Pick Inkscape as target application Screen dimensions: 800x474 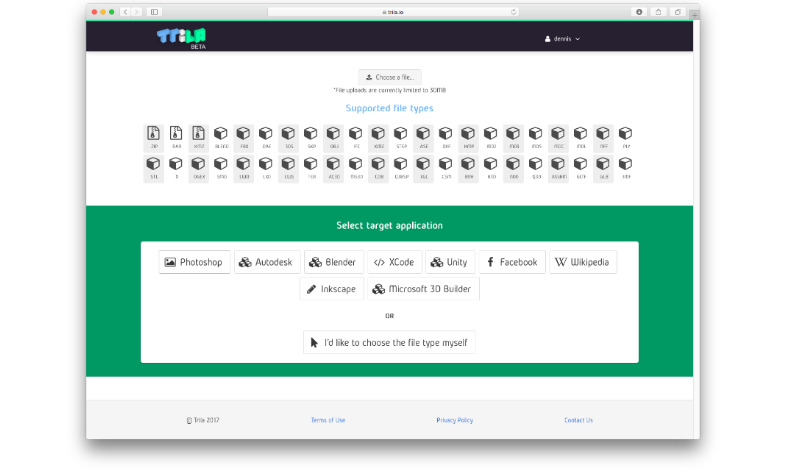point(331,289)
